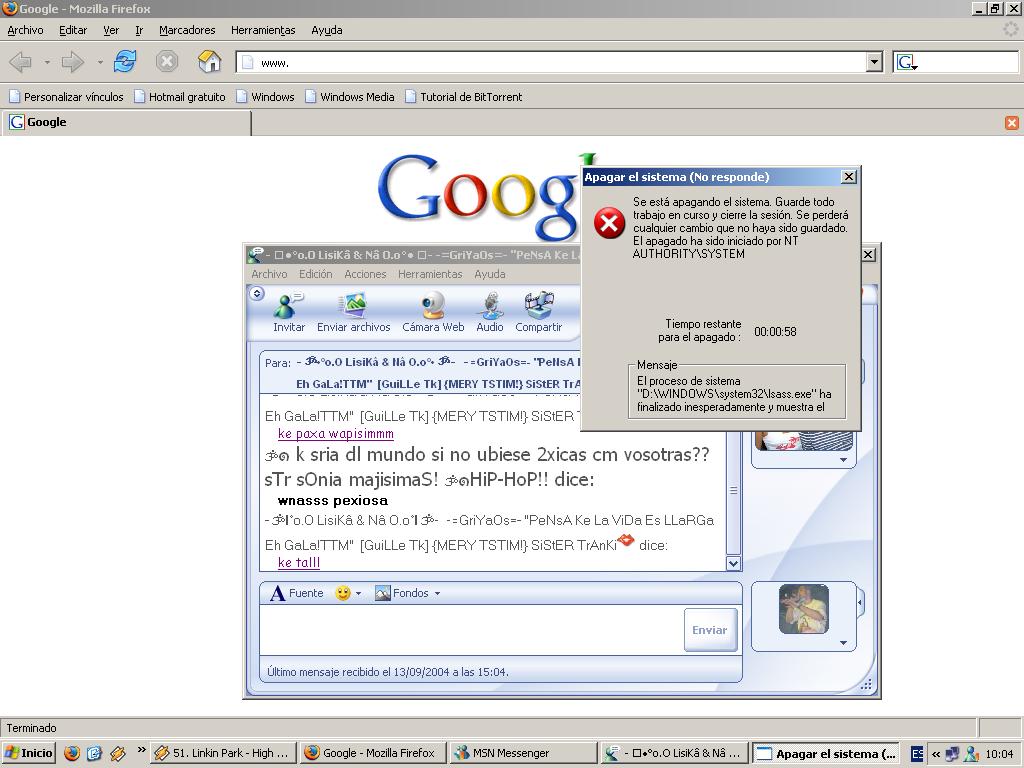The image size is (1024, 768).
Task: Click the chat message input box
Action: tap(471, 630)
